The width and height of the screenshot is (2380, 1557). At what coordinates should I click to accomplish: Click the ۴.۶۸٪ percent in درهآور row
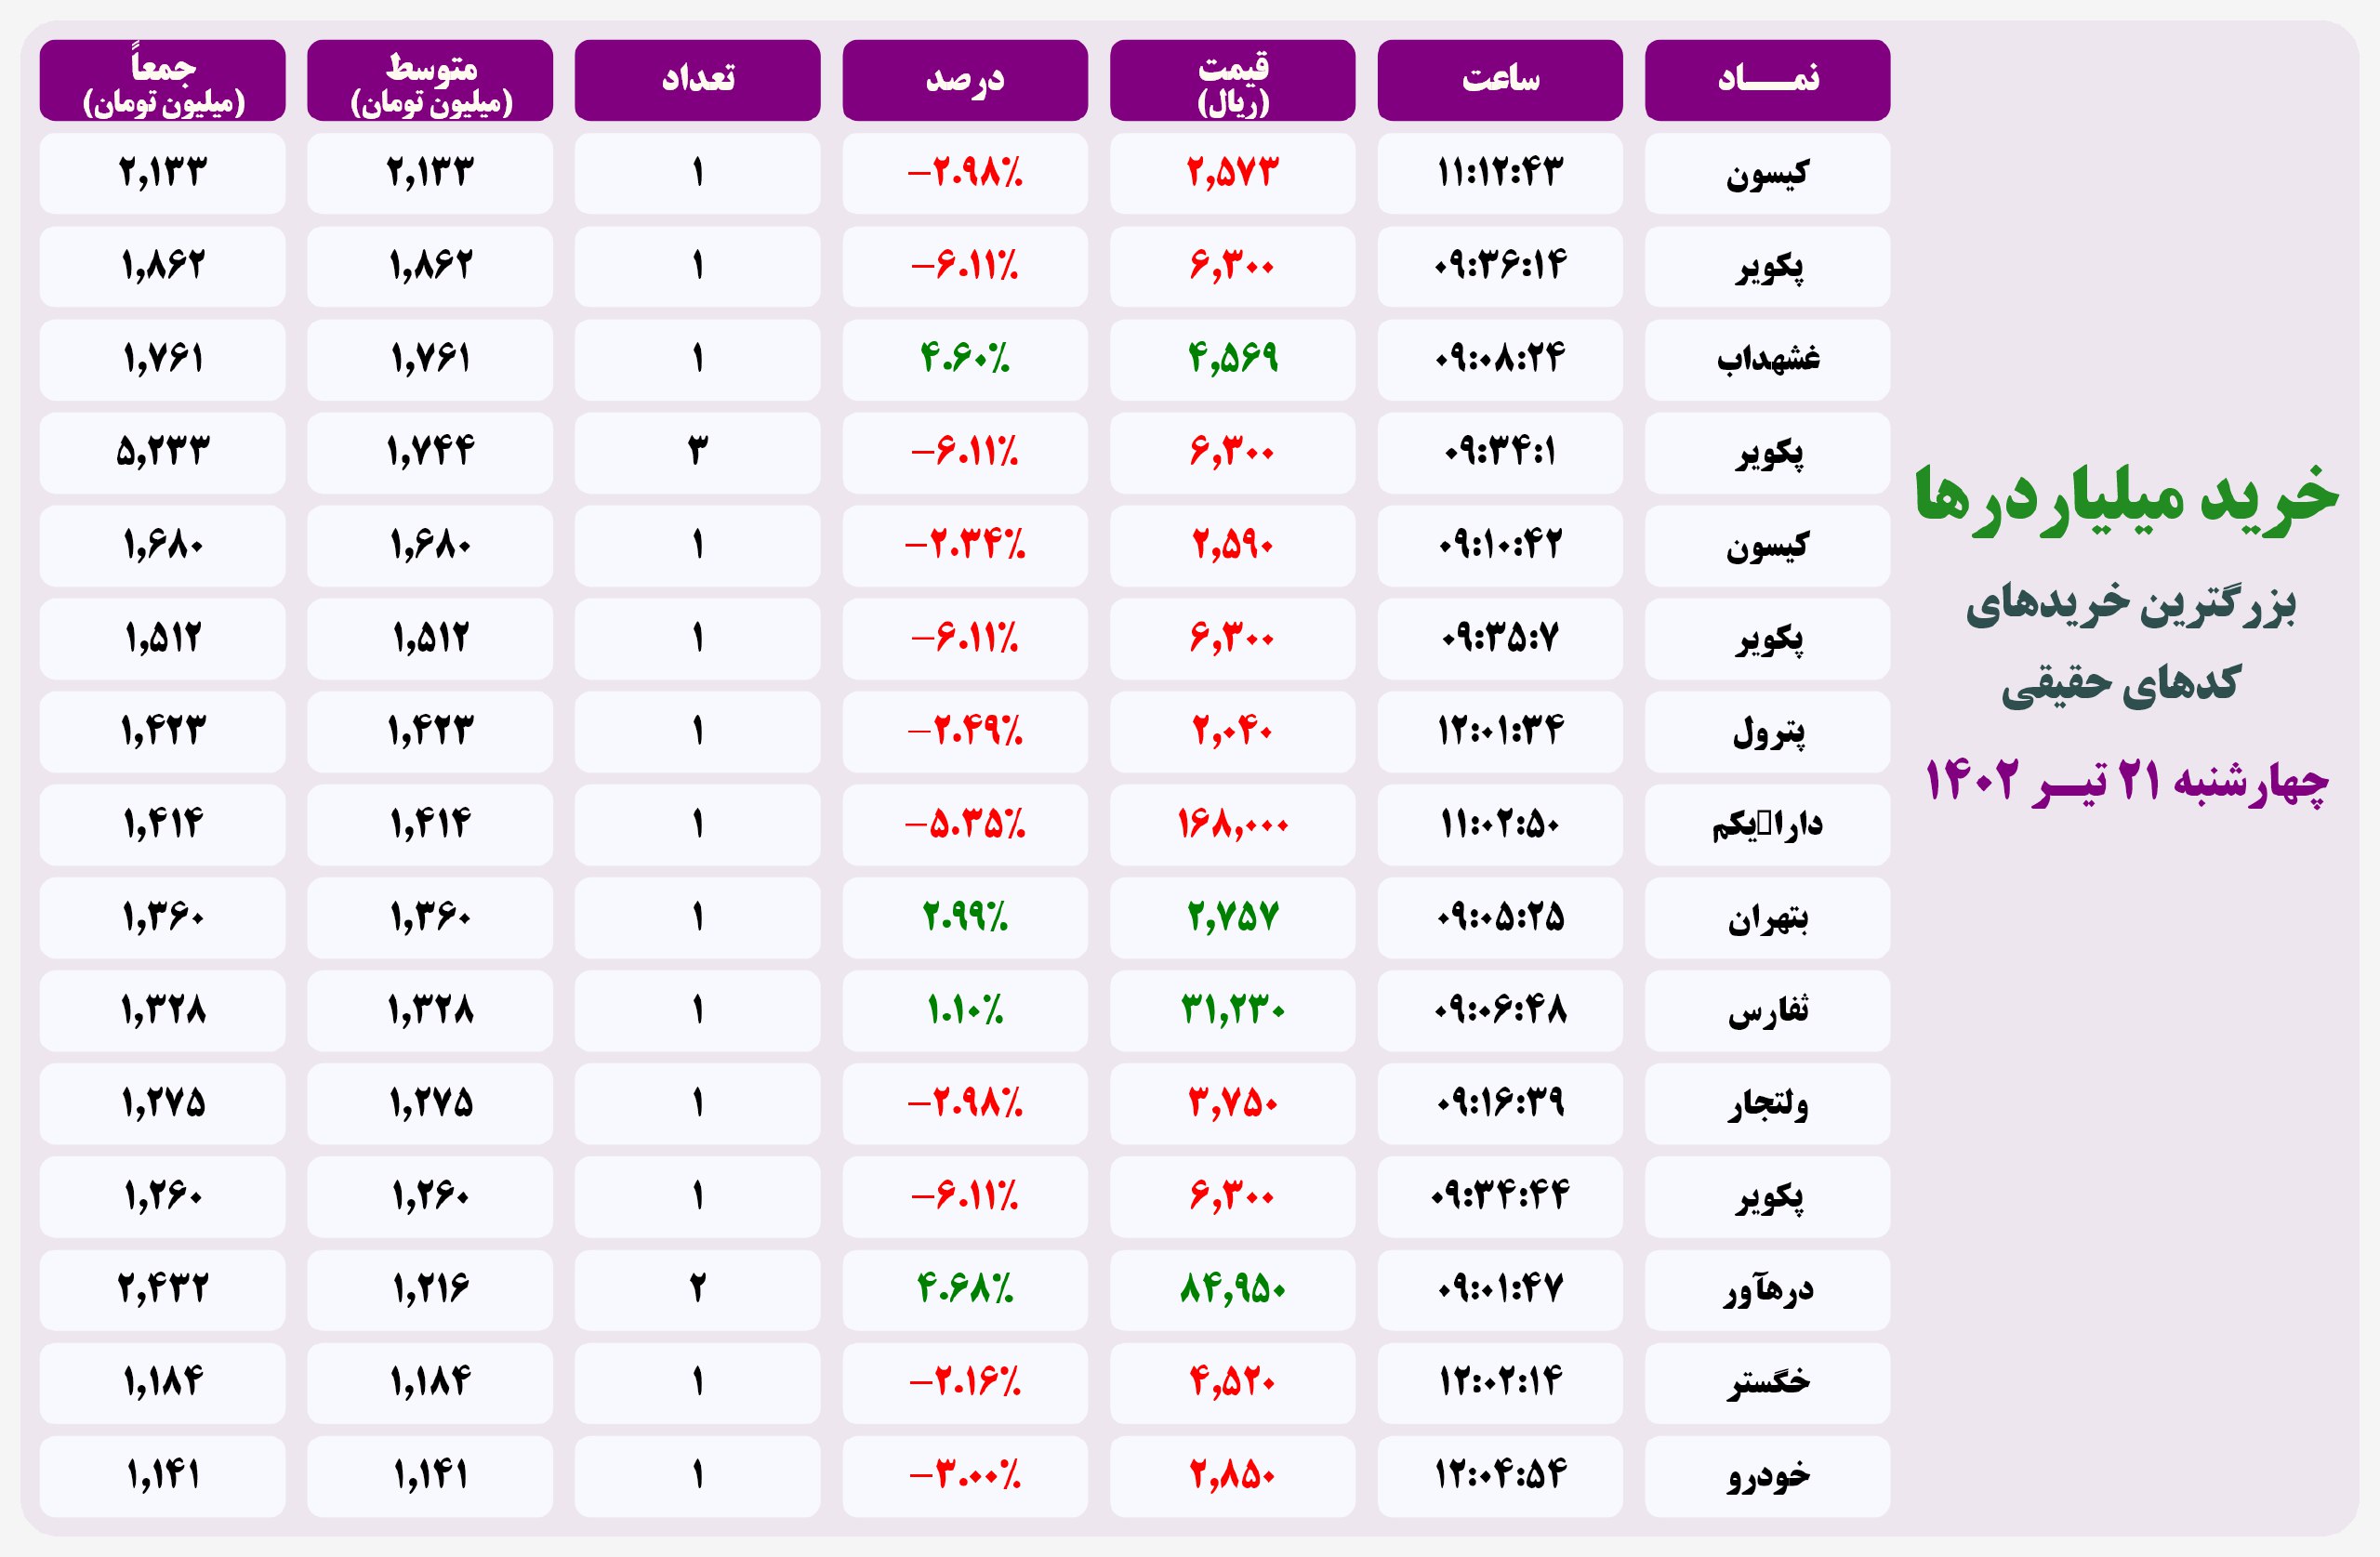click(x=964, y=1289)
